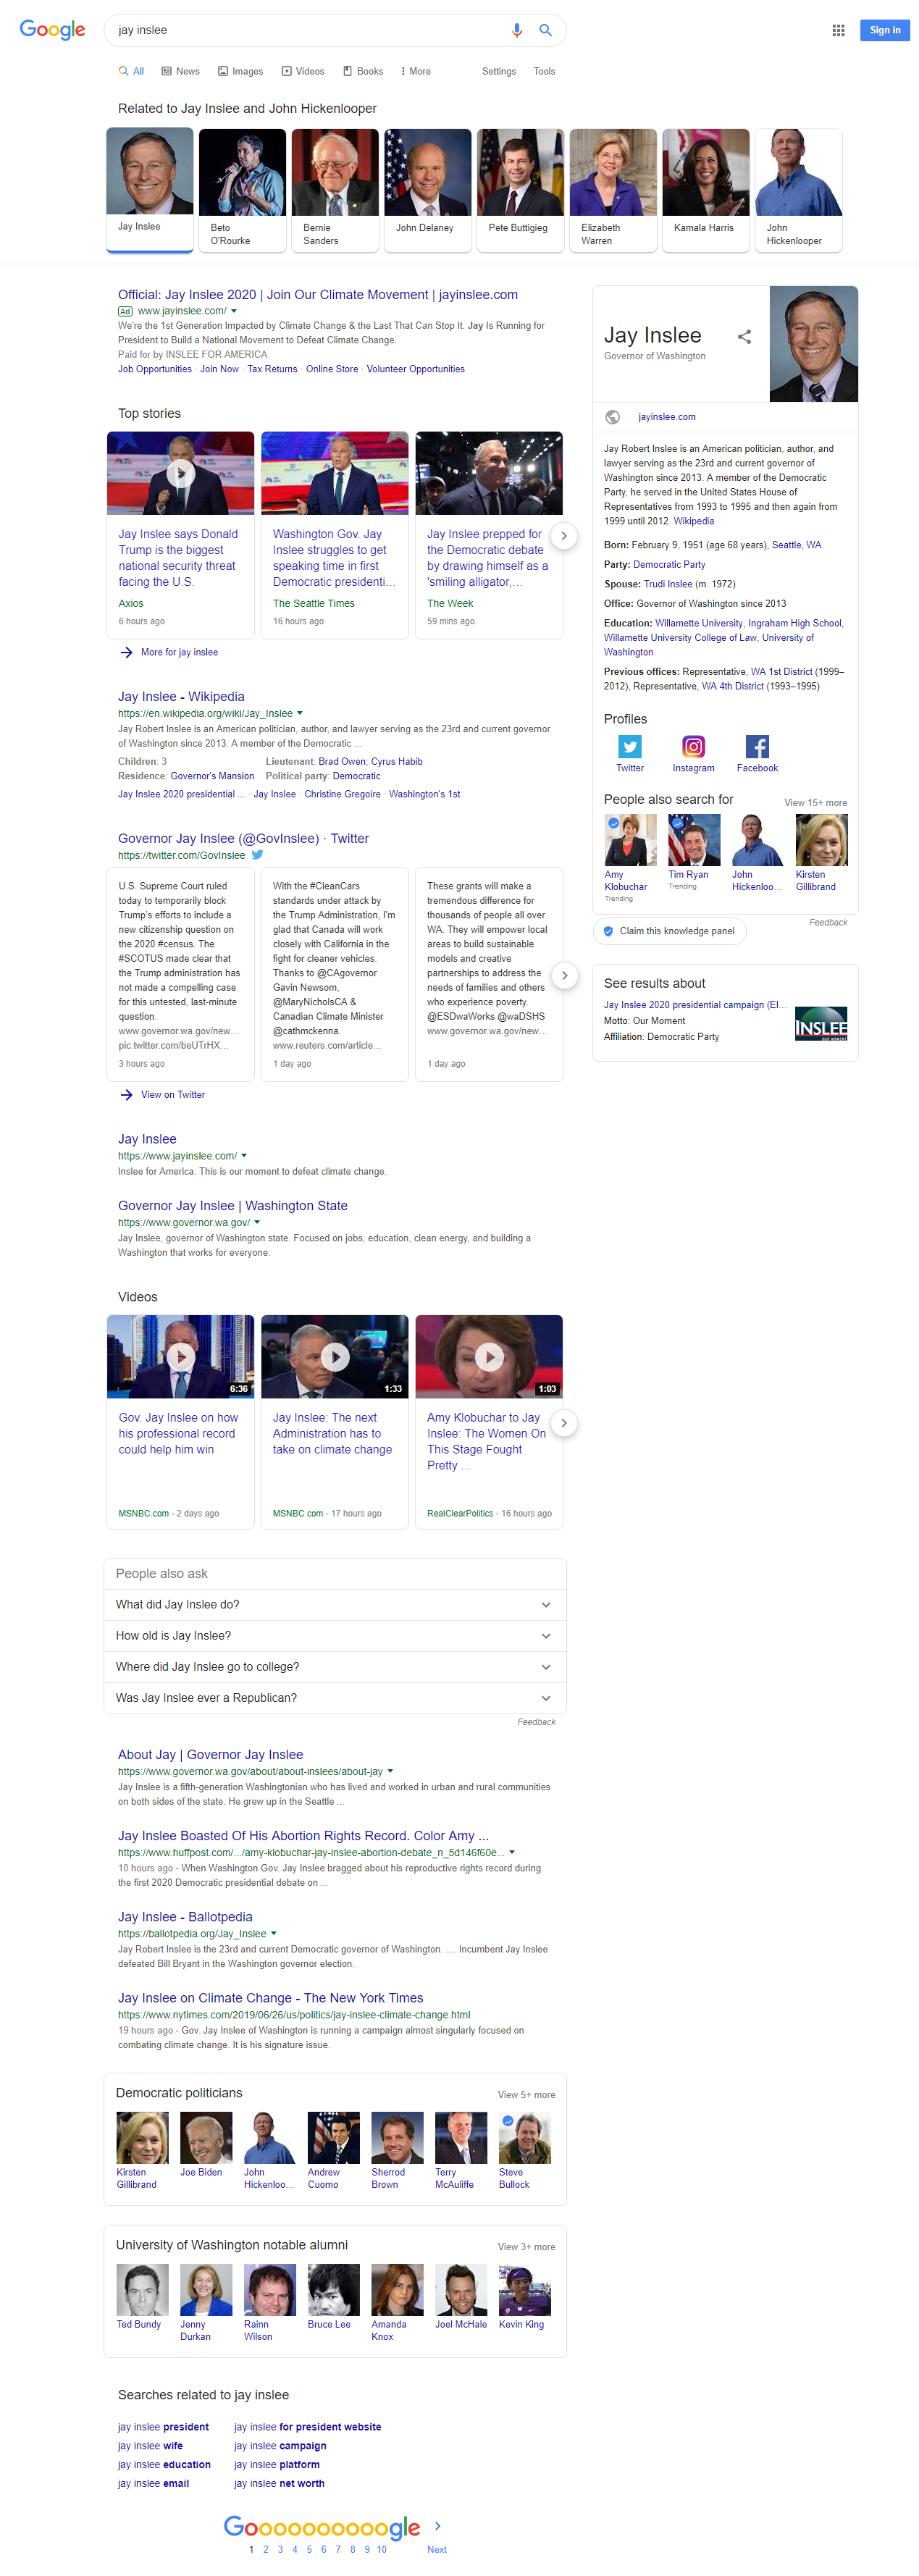
Task: Expand 'Where did Jay Inslee go to college?'
Action: tap(335, 1667)
